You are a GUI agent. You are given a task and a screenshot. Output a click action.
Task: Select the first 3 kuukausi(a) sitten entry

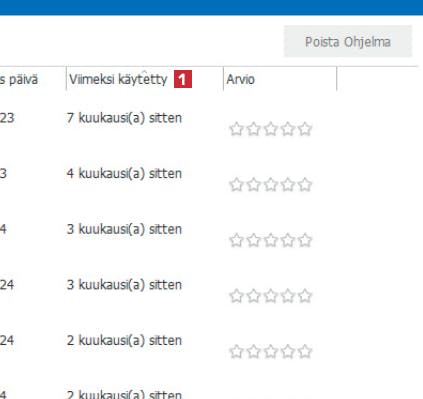click(x=124, y=229)
